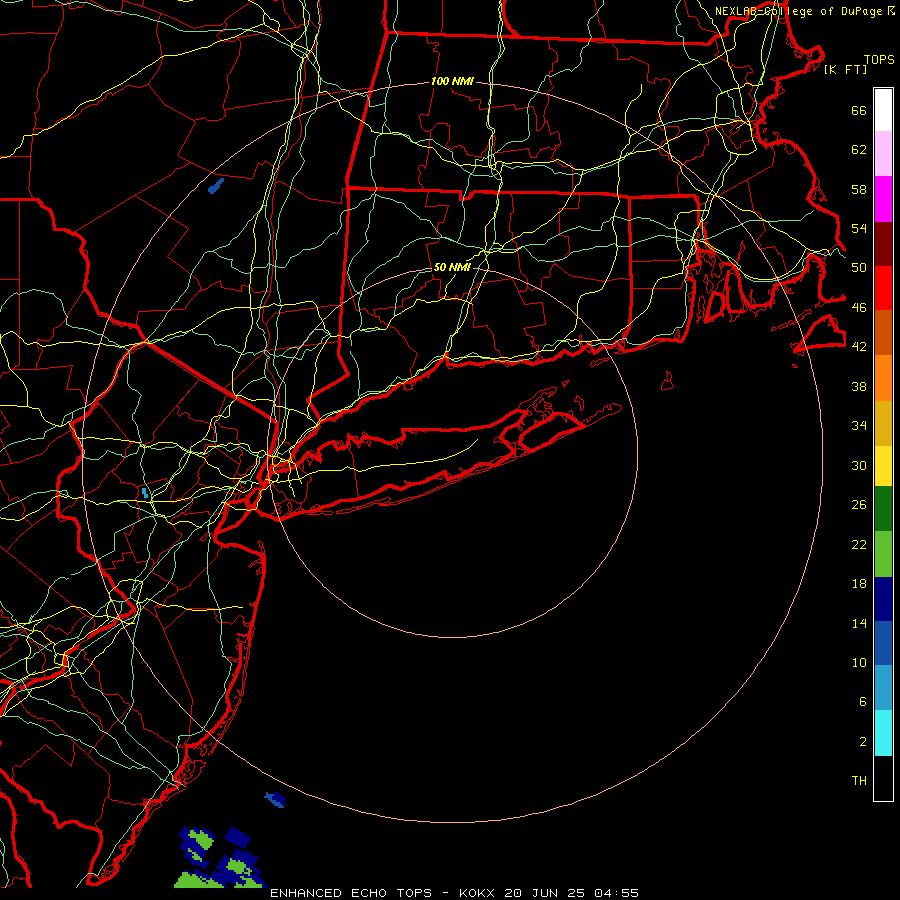Image resolution: width=900 pixels, height=900 pixels.
Task: Click the '18' legend value label
Action: point(859,584)
